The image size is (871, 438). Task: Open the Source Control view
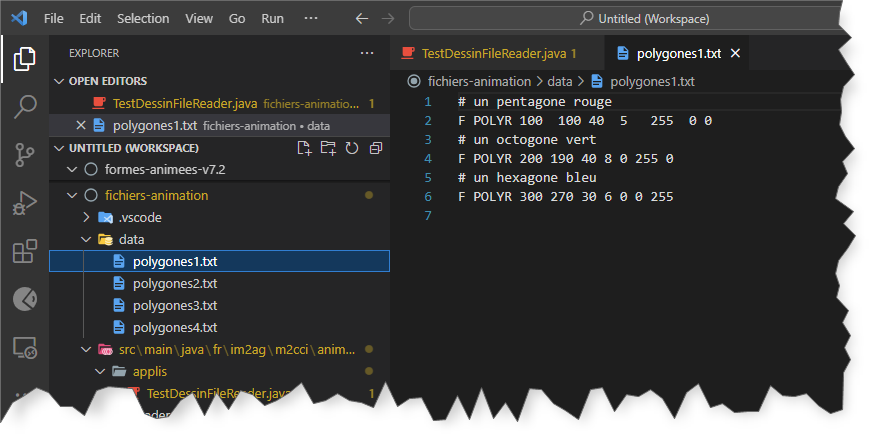(25, 154)
